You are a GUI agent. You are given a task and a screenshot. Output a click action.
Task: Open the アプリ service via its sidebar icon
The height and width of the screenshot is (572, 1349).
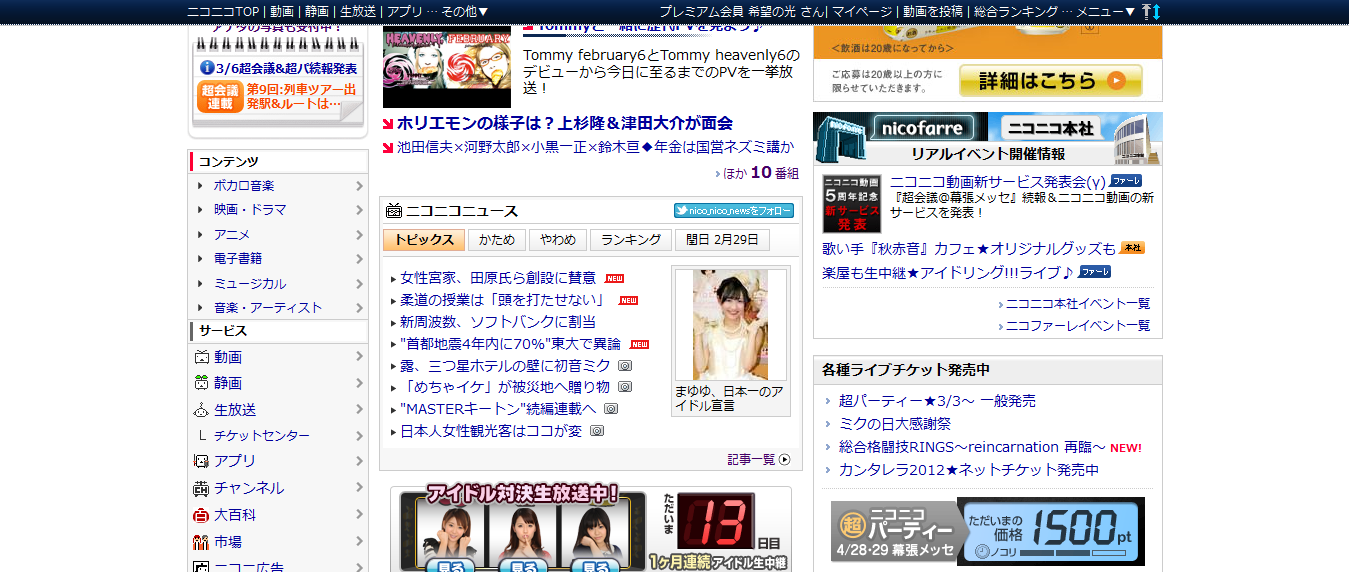(201, 461)
